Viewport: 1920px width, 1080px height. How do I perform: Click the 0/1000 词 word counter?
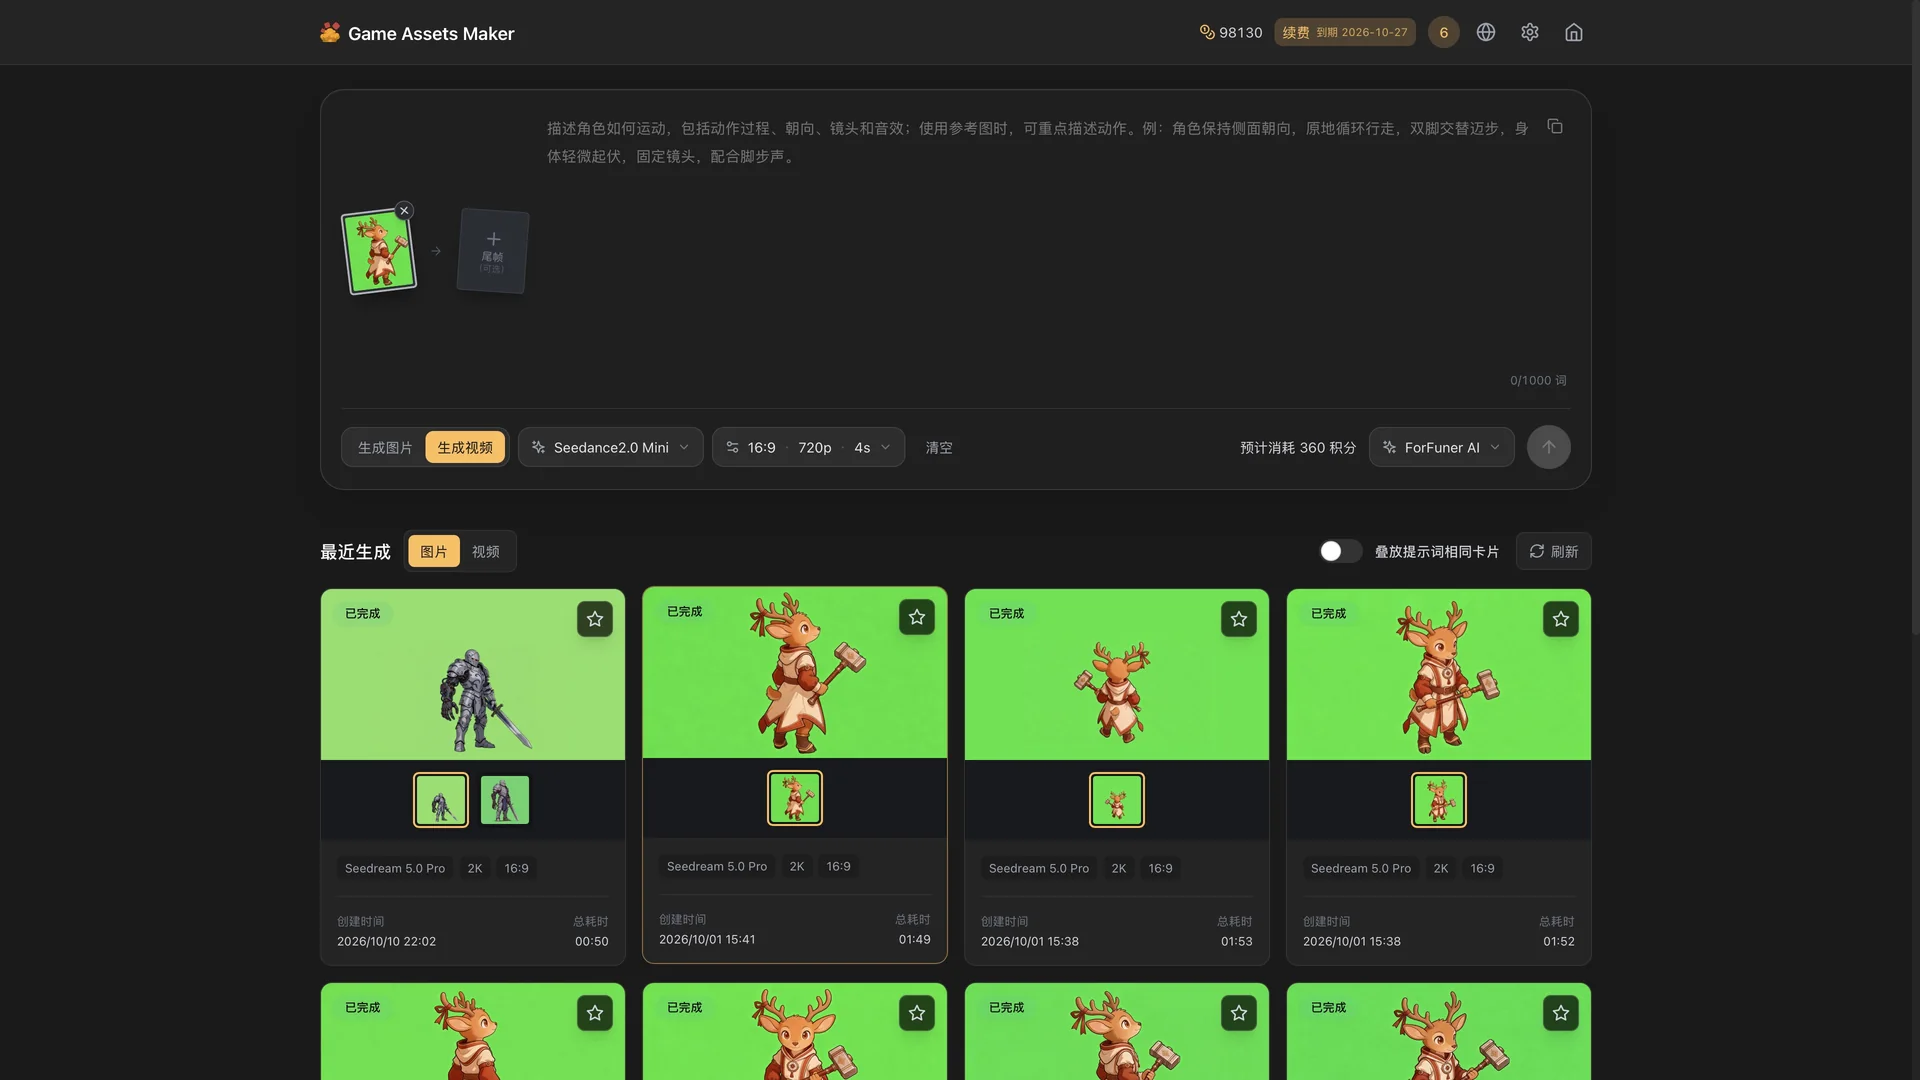(1538, 380)
